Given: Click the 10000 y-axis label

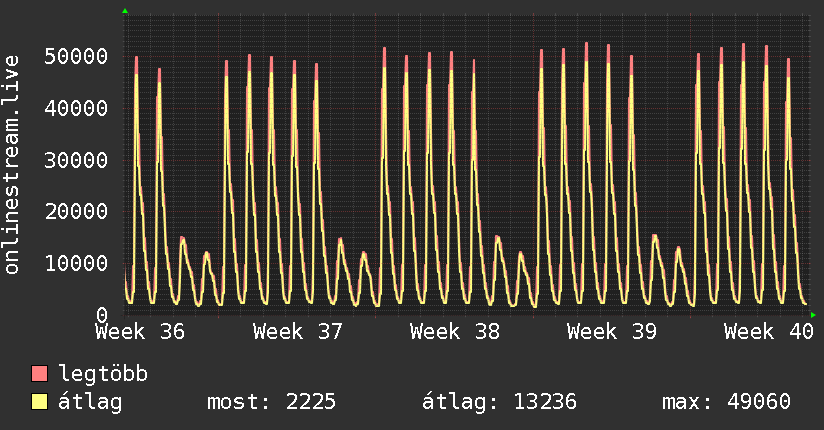Looking at the screenshot, I should coord(76,263).
